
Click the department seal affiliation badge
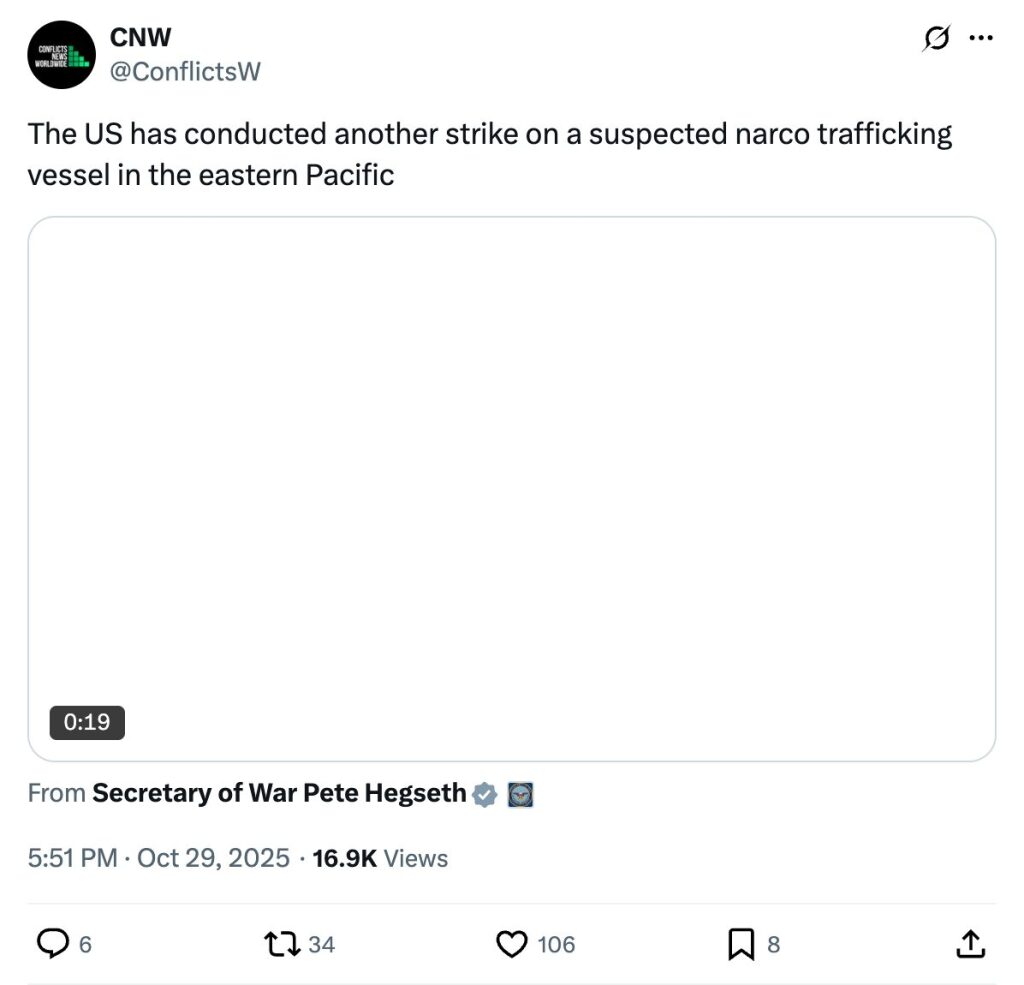click(520, 795)
